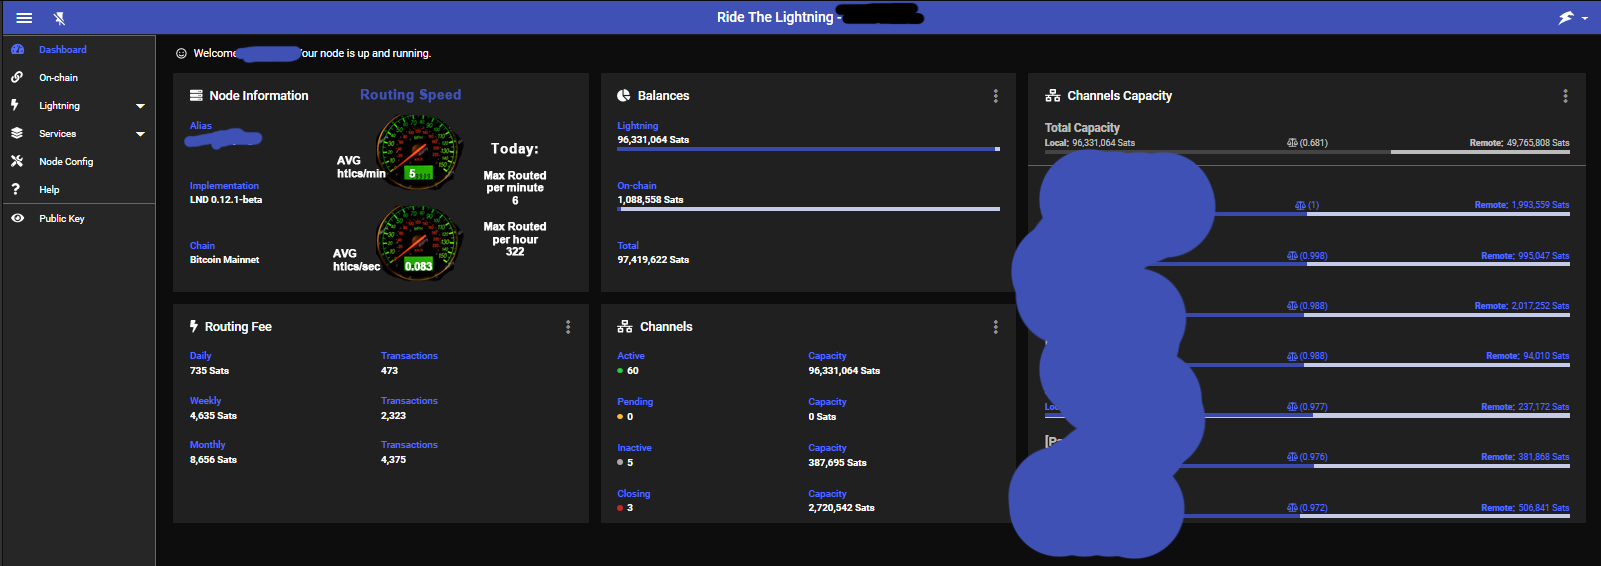Click the Total Capacity balance bar
This screenshot has height=566, width=1601.
(1307, 152)
